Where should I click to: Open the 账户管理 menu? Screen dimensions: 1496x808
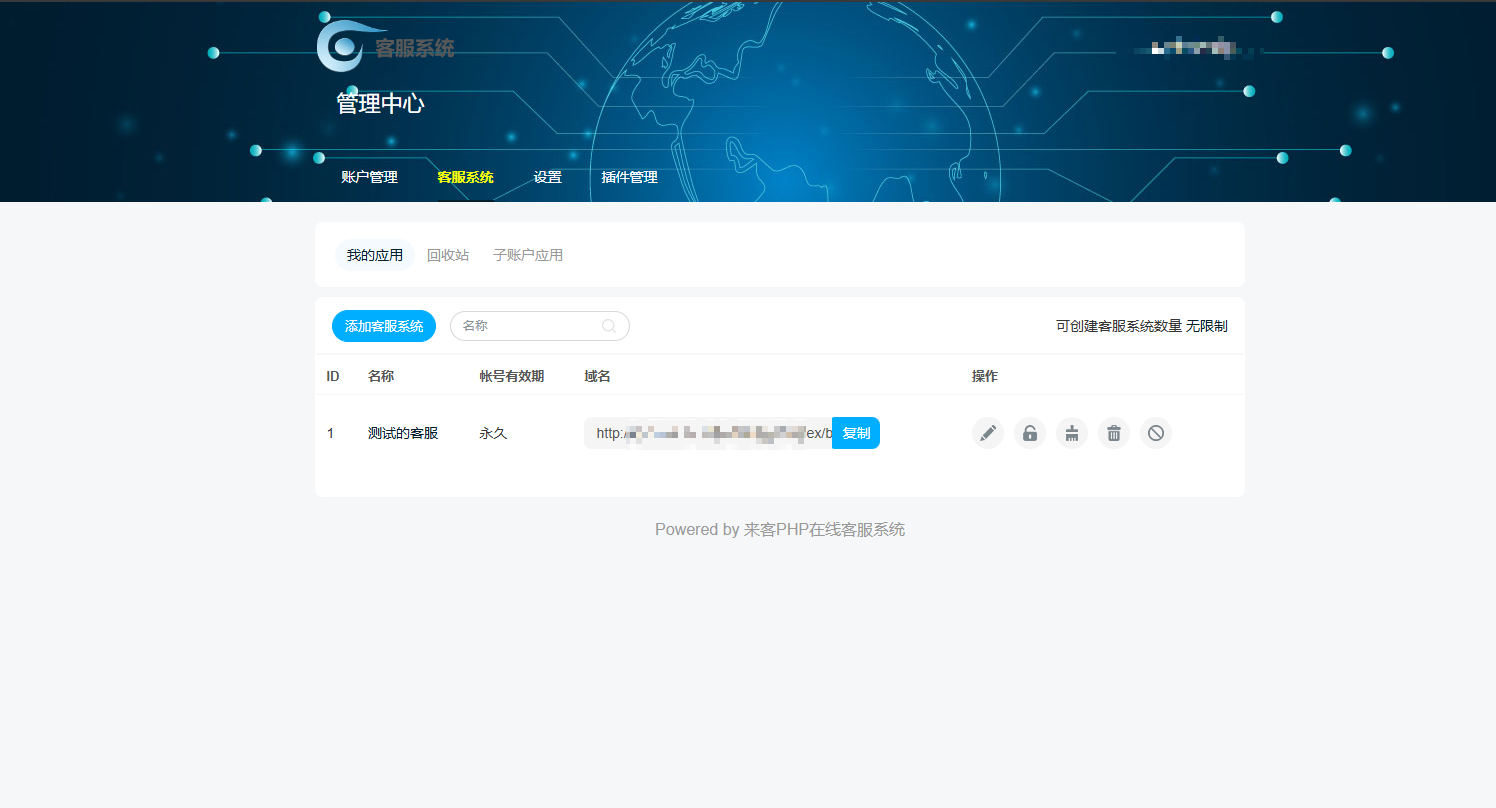(369, 177)
